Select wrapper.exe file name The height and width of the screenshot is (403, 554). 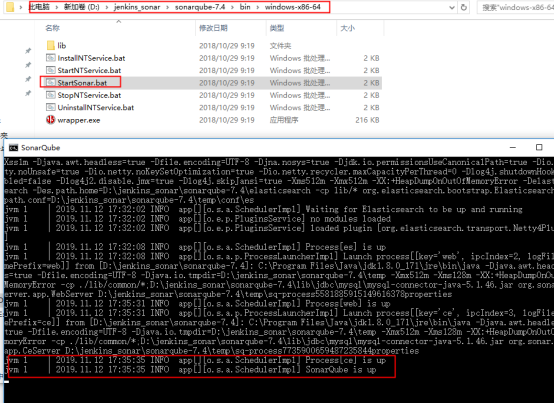(x=79, y=120)
